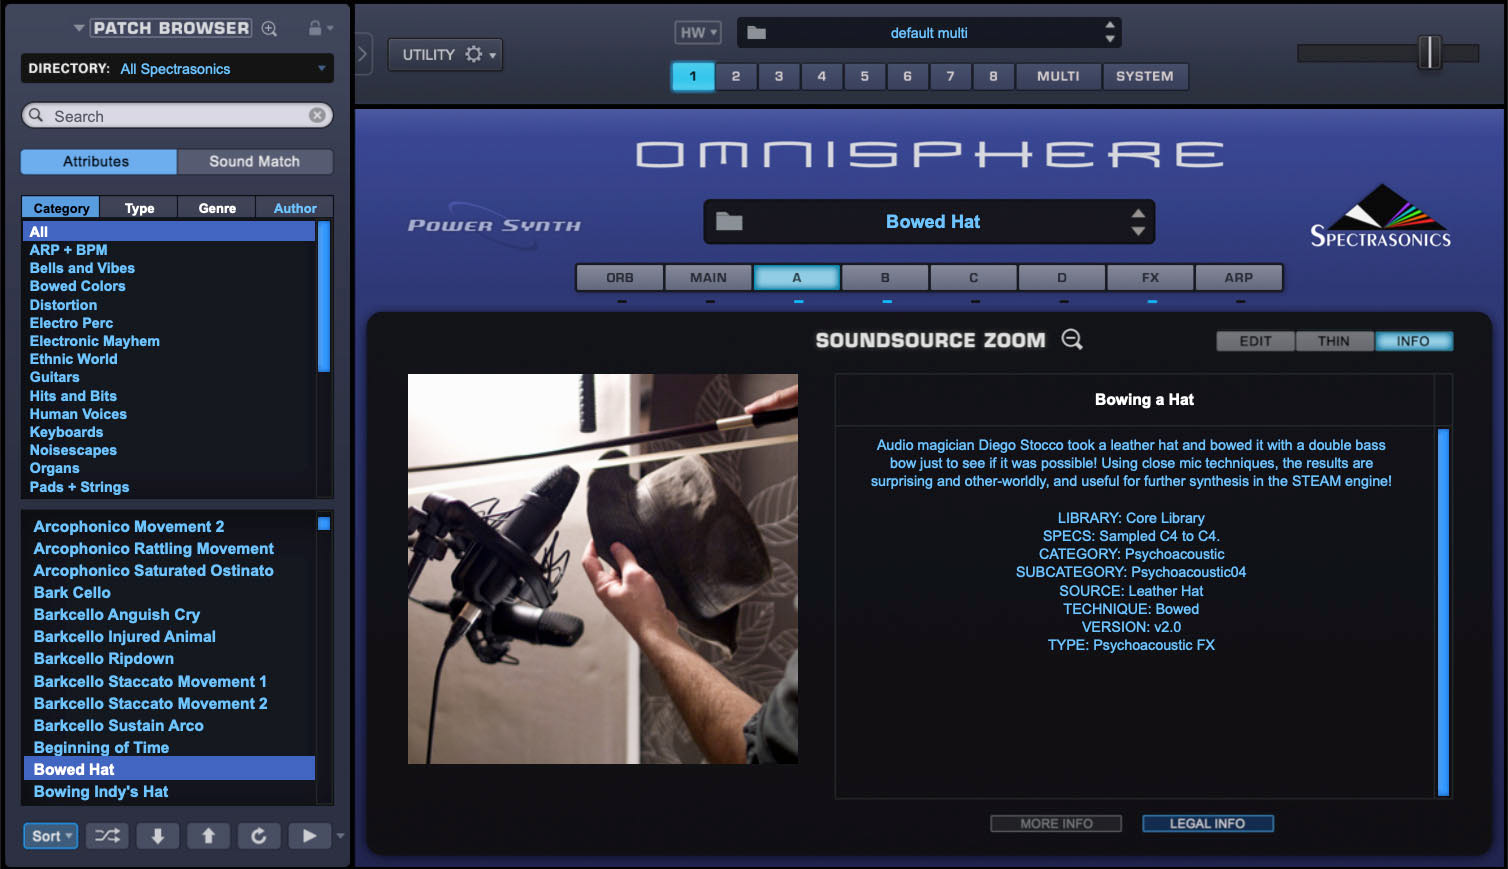1508x869 pixels.
Task: Click the search magnifier icon
Action: tap(36, 115)
